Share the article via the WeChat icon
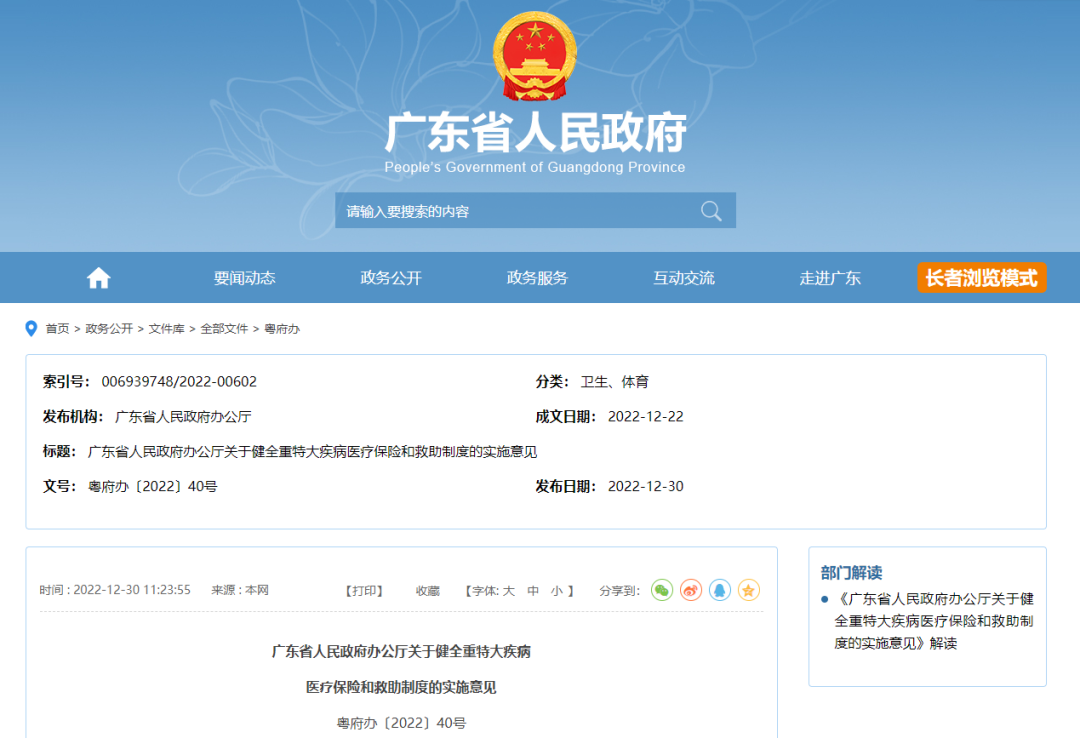1080x738 pixels. 661,590
